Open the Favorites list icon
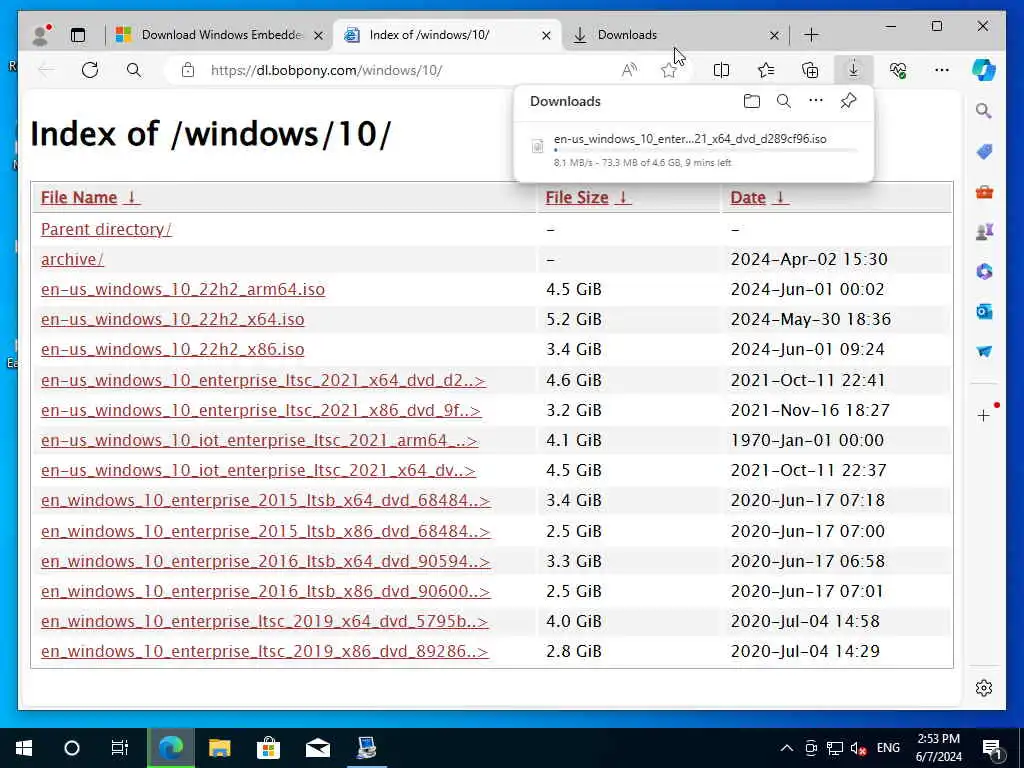This screenshot has width=1024, height=768. pyautogui.click(x=766, y=70)
